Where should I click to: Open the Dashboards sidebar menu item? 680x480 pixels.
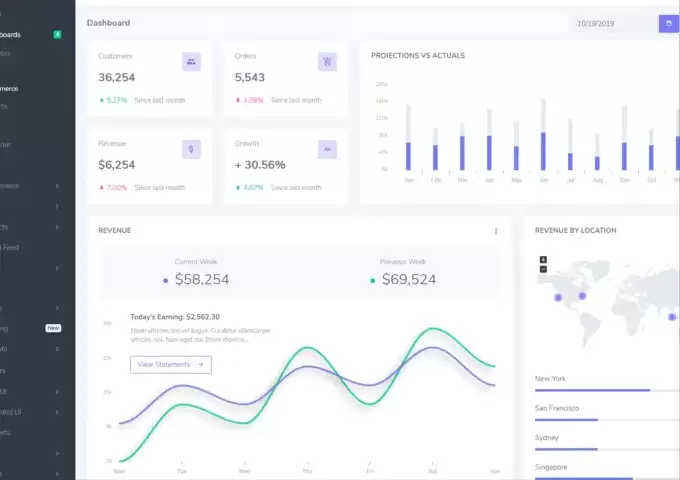click(x=18, y=34)
